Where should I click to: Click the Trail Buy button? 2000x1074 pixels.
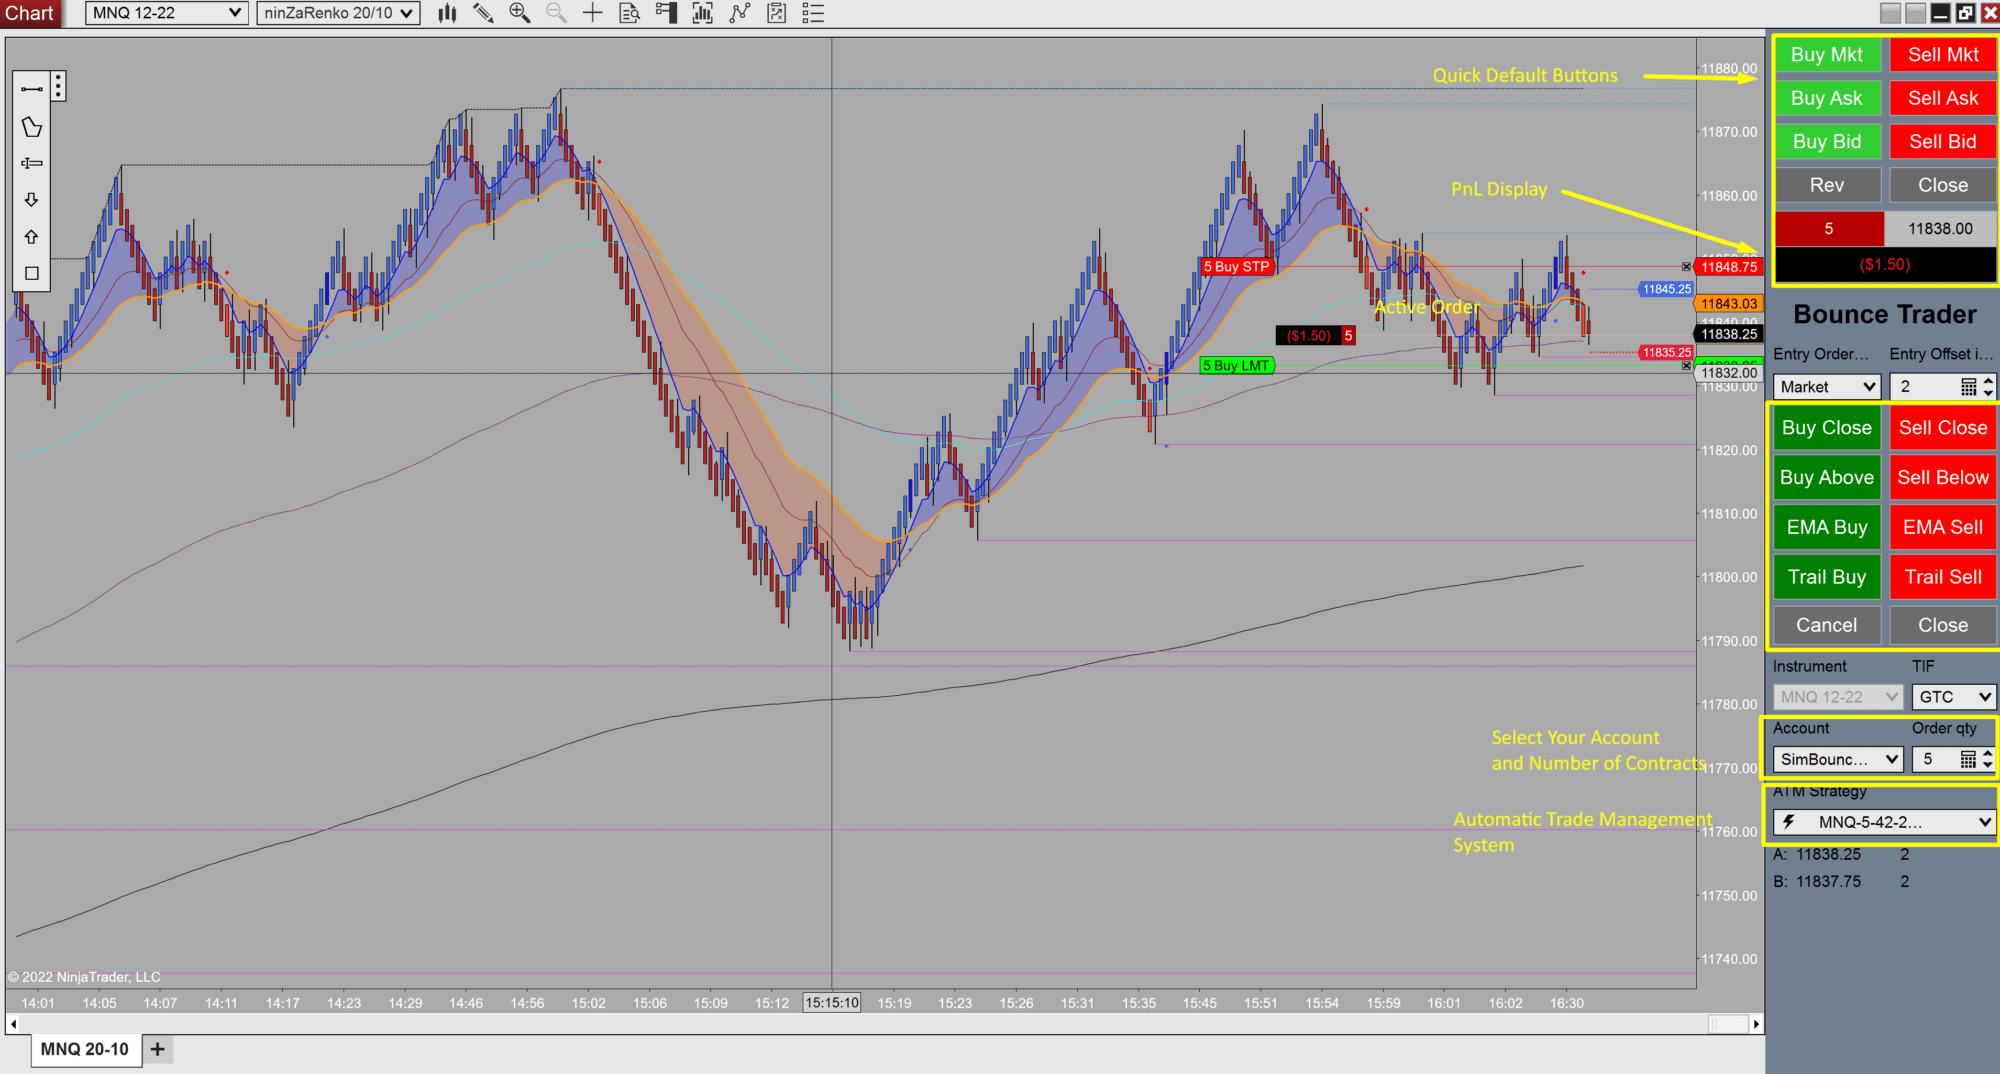pos(1826,577)
